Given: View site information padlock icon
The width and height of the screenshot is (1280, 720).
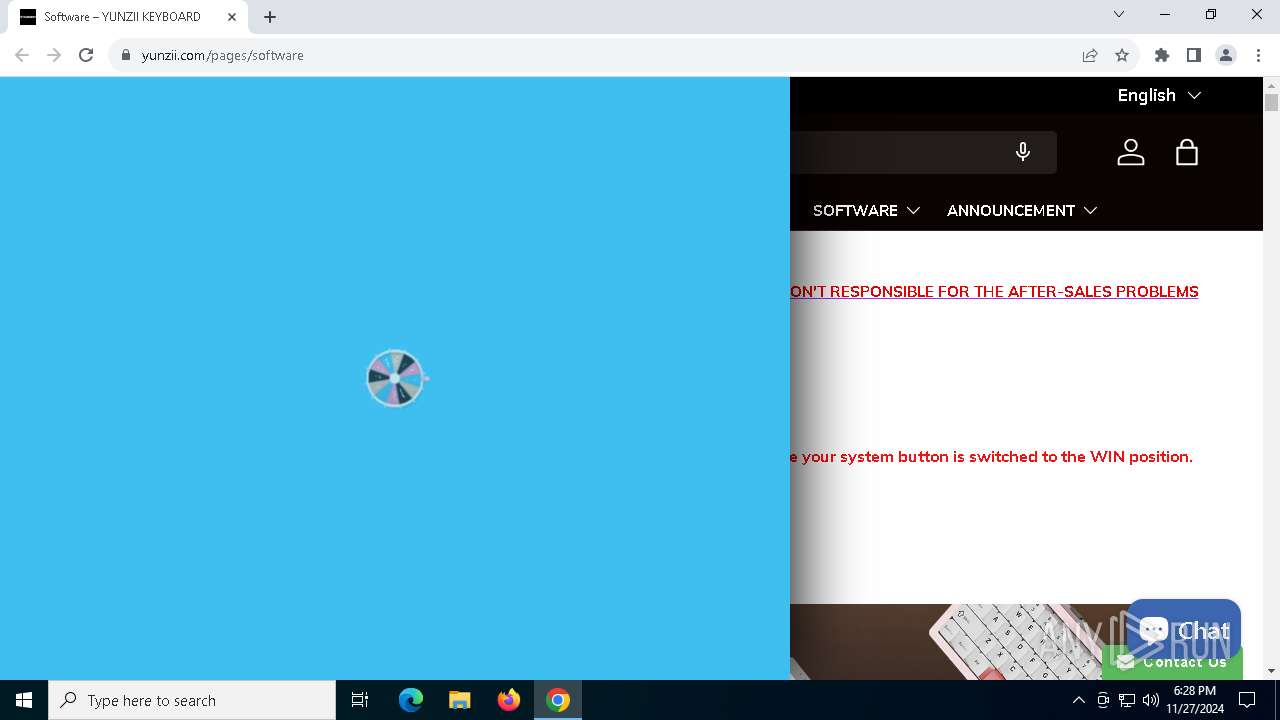Looking at the screenshot, I should click(x=126, y=55).
